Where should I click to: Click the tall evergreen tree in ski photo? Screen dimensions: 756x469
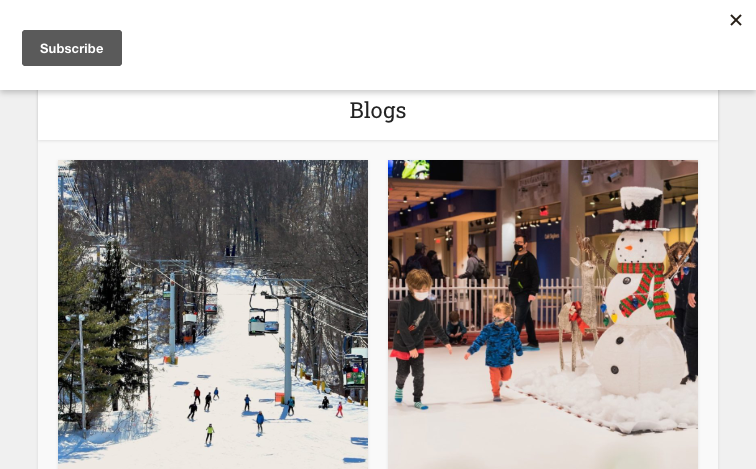point(113,321)
